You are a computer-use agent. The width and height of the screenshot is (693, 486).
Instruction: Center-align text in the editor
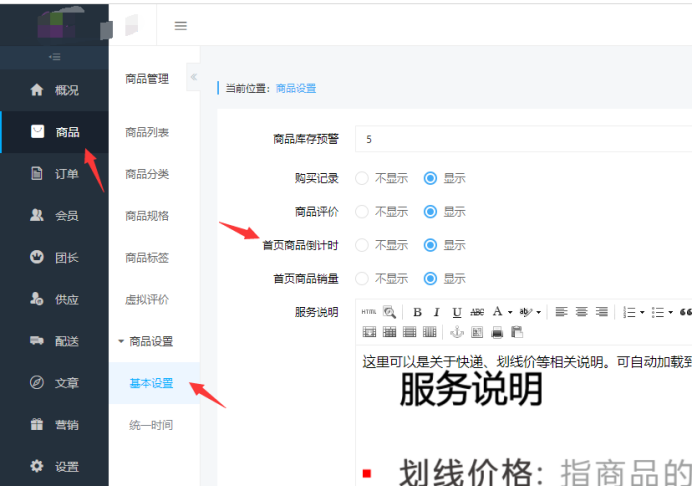(581, 312)
